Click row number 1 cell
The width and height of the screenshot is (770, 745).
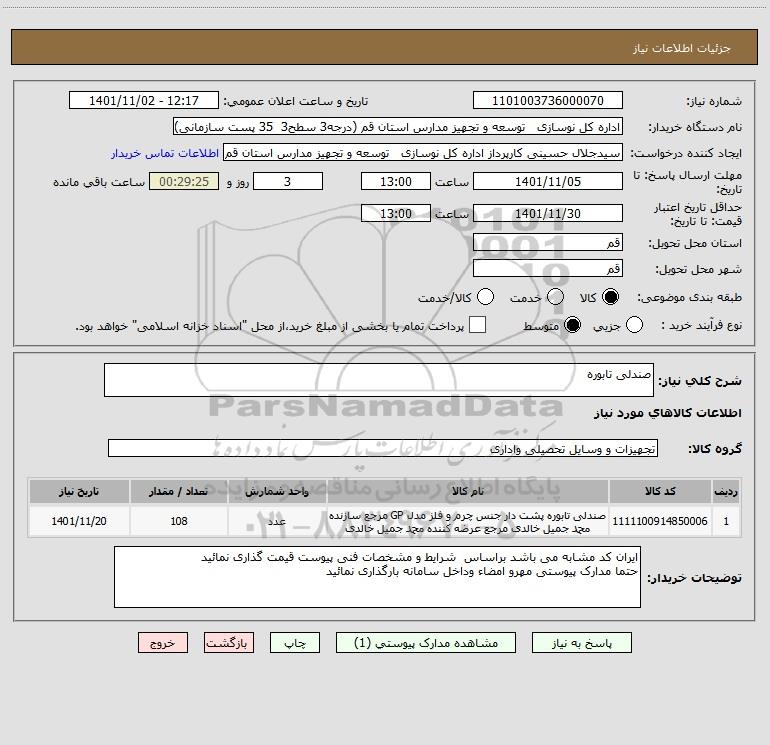tap(726, 521)
